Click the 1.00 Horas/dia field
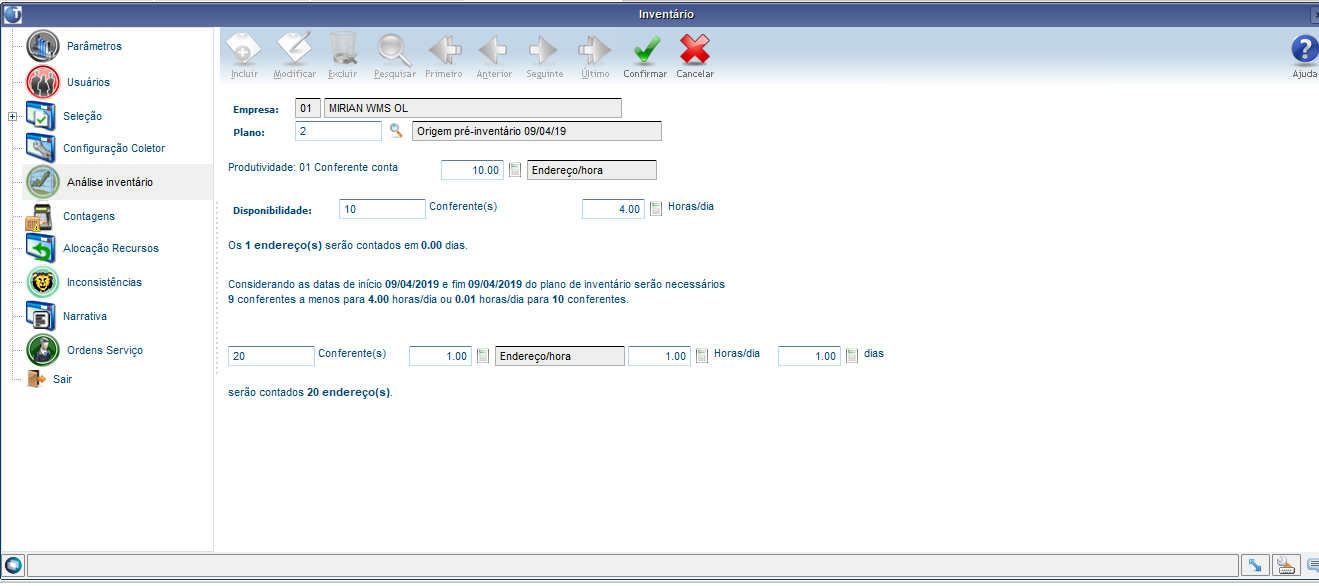This screenshot has height=586, width=1319. point(659,356)
